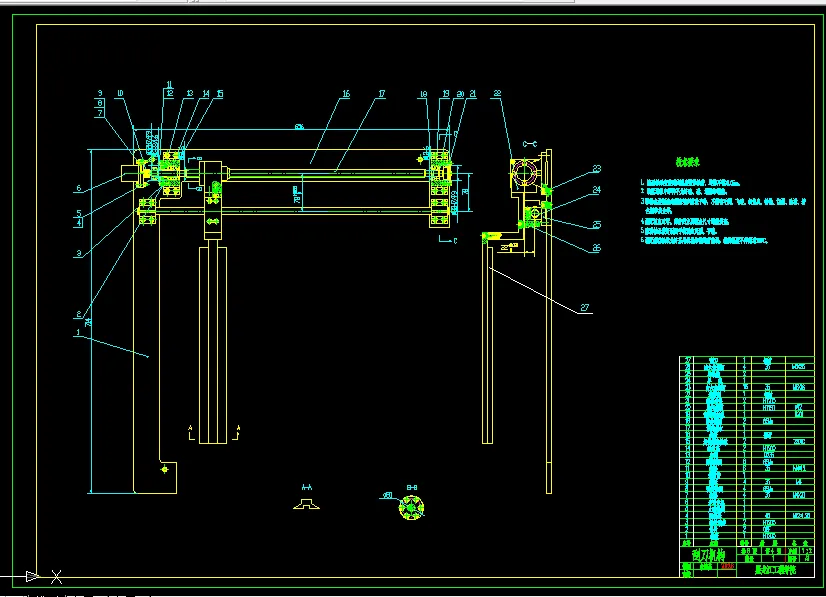This screenshot has width=826, height=597.
Task: Select part balloon number 21
Action: (x=473, y=94)
